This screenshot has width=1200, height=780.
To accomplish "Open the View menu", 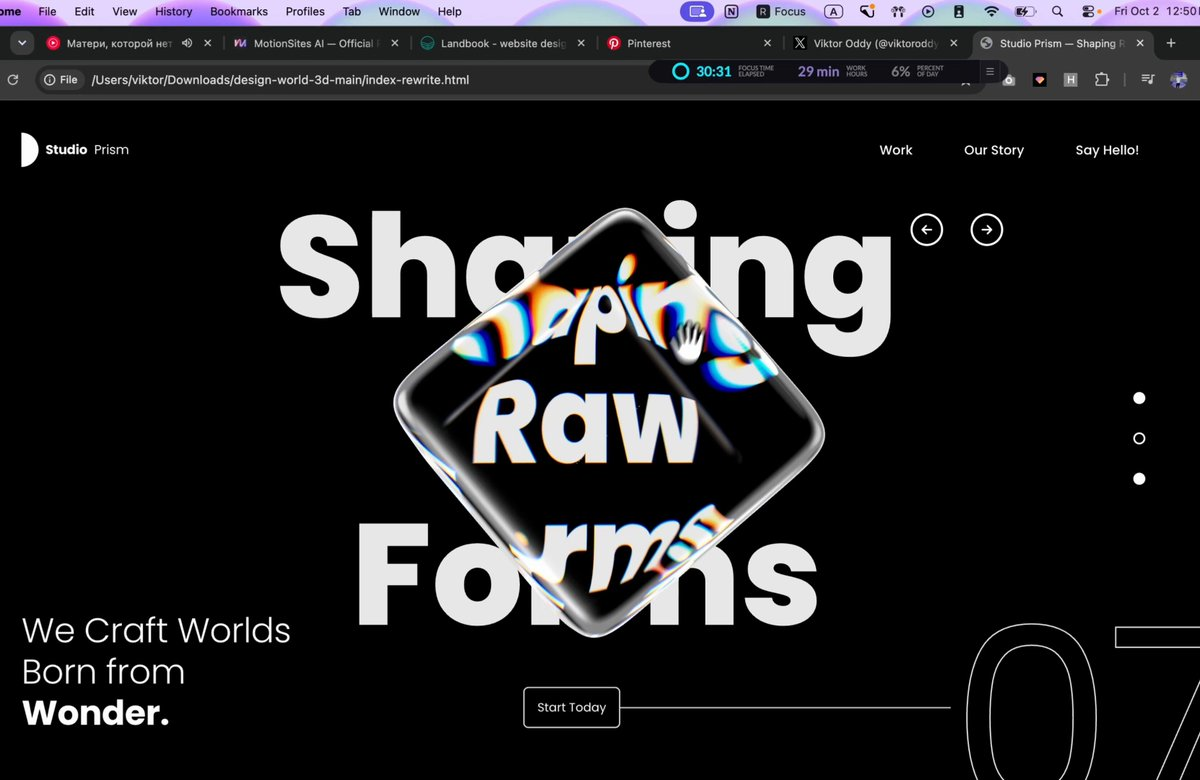I will pyautogui.click(x=125, y=11).
